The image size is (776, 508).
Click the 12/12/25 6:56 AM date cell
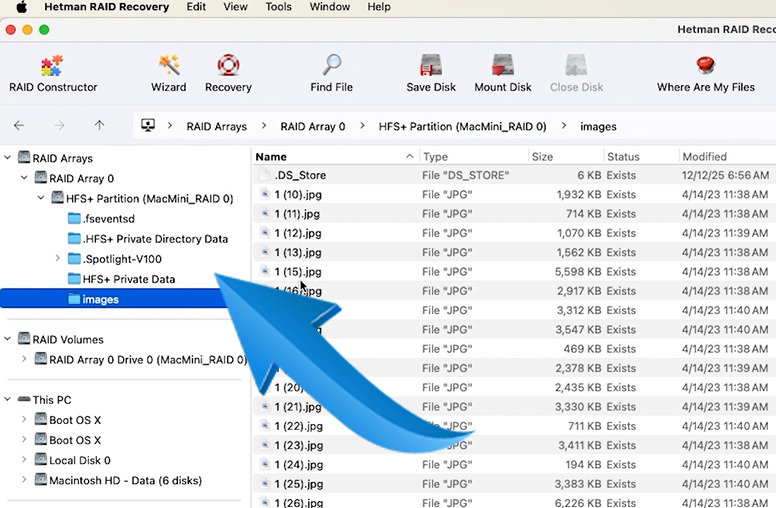tap(725, 175)
